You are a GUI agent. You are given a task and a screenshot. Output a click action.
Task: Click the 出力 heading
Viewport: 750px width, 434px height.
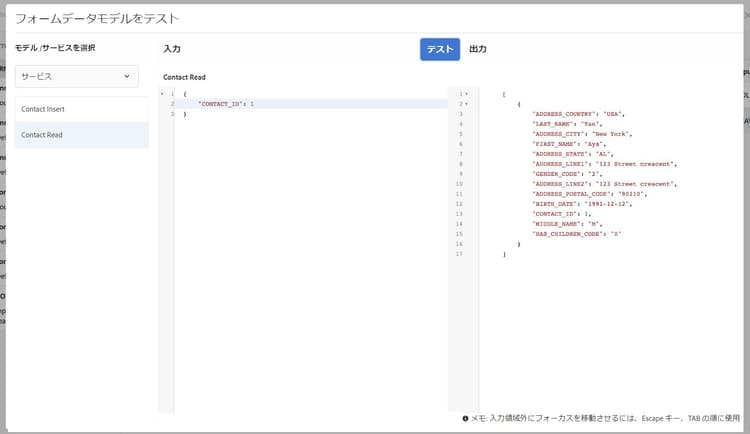[x=478, y=49]
